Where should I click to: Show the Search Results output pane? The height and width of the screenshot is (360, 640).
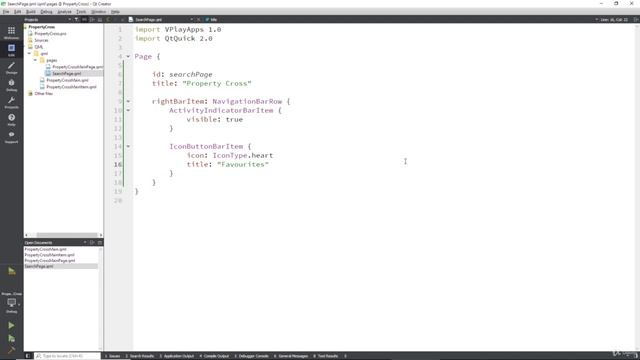[x=140, y=356]
